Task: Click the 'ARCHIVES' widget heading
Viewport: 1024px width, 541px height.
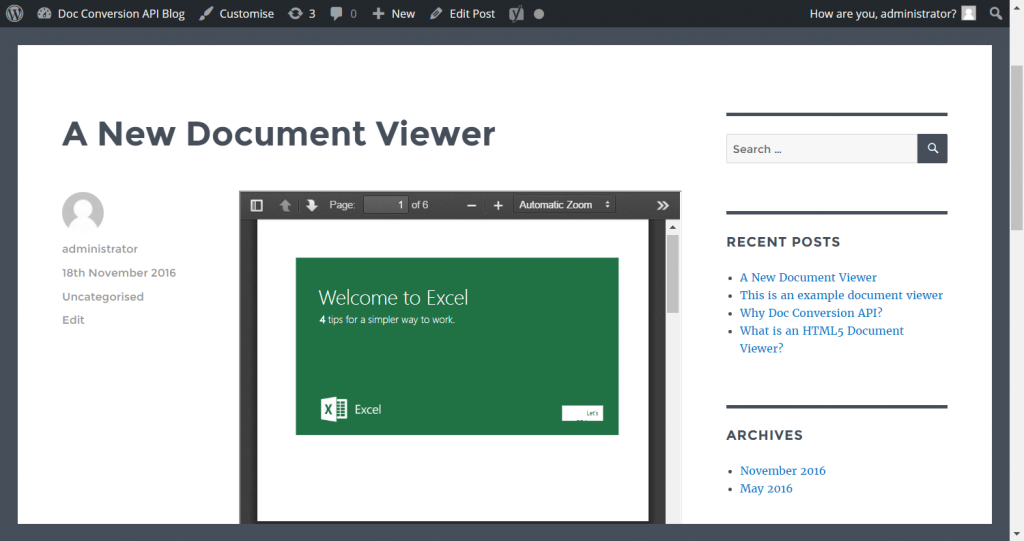Action: [x=764, y=435]
